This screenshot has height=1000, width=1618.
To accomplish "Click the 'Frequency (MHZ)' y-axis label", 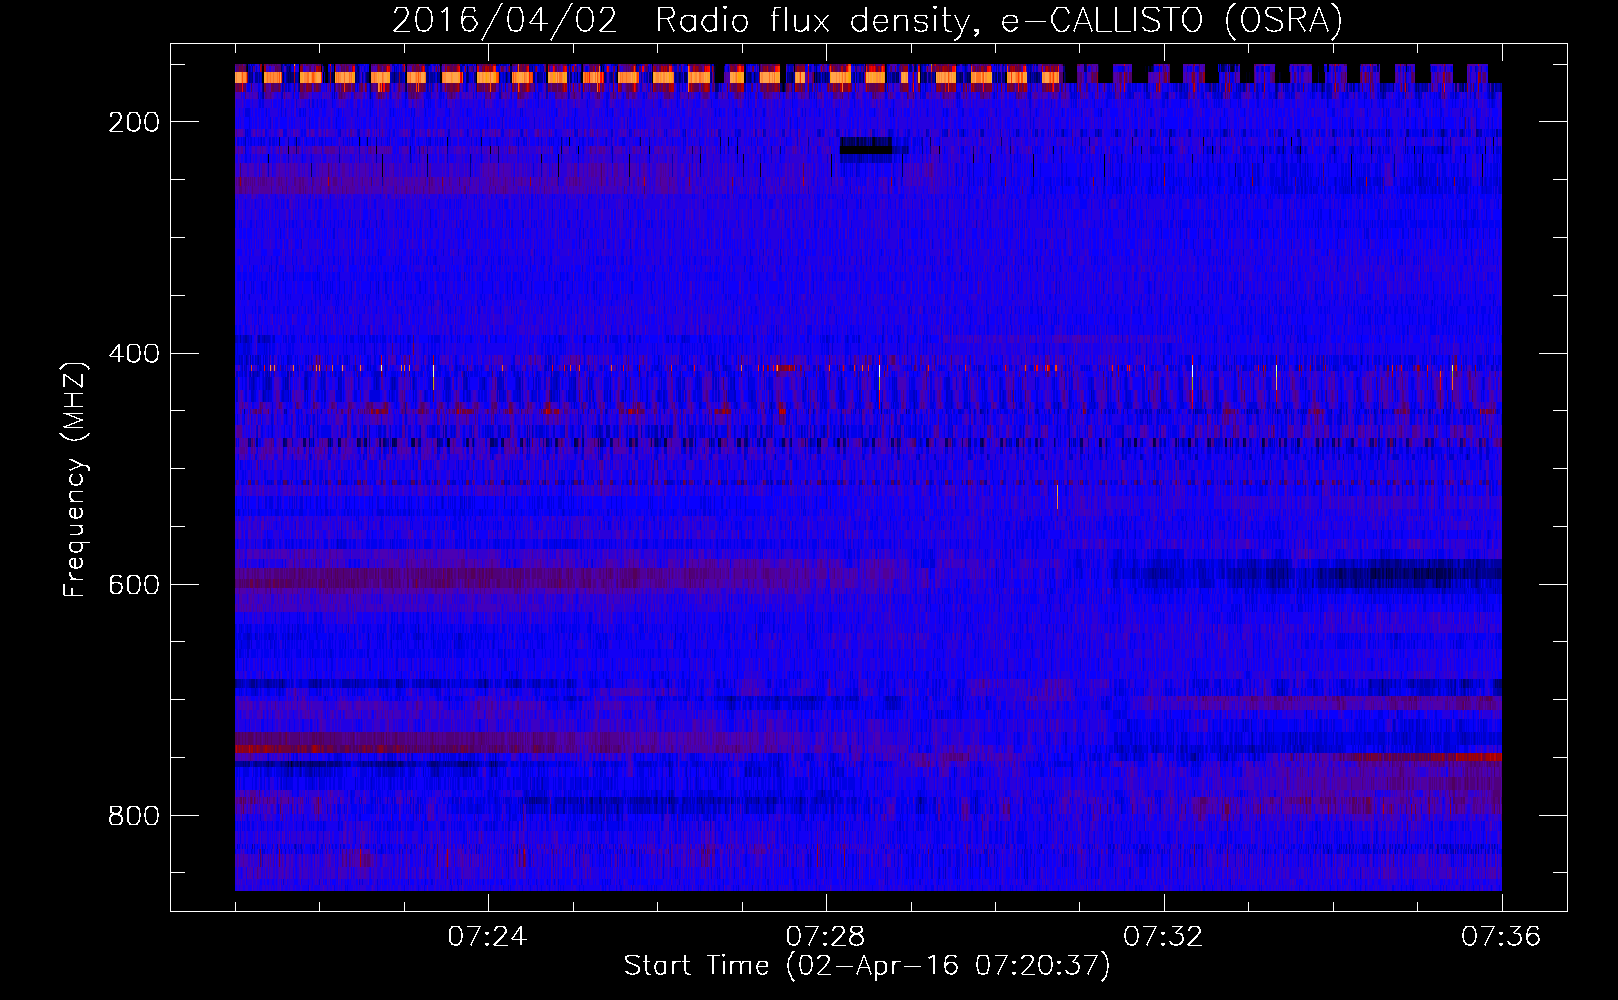I will point(75,479).
